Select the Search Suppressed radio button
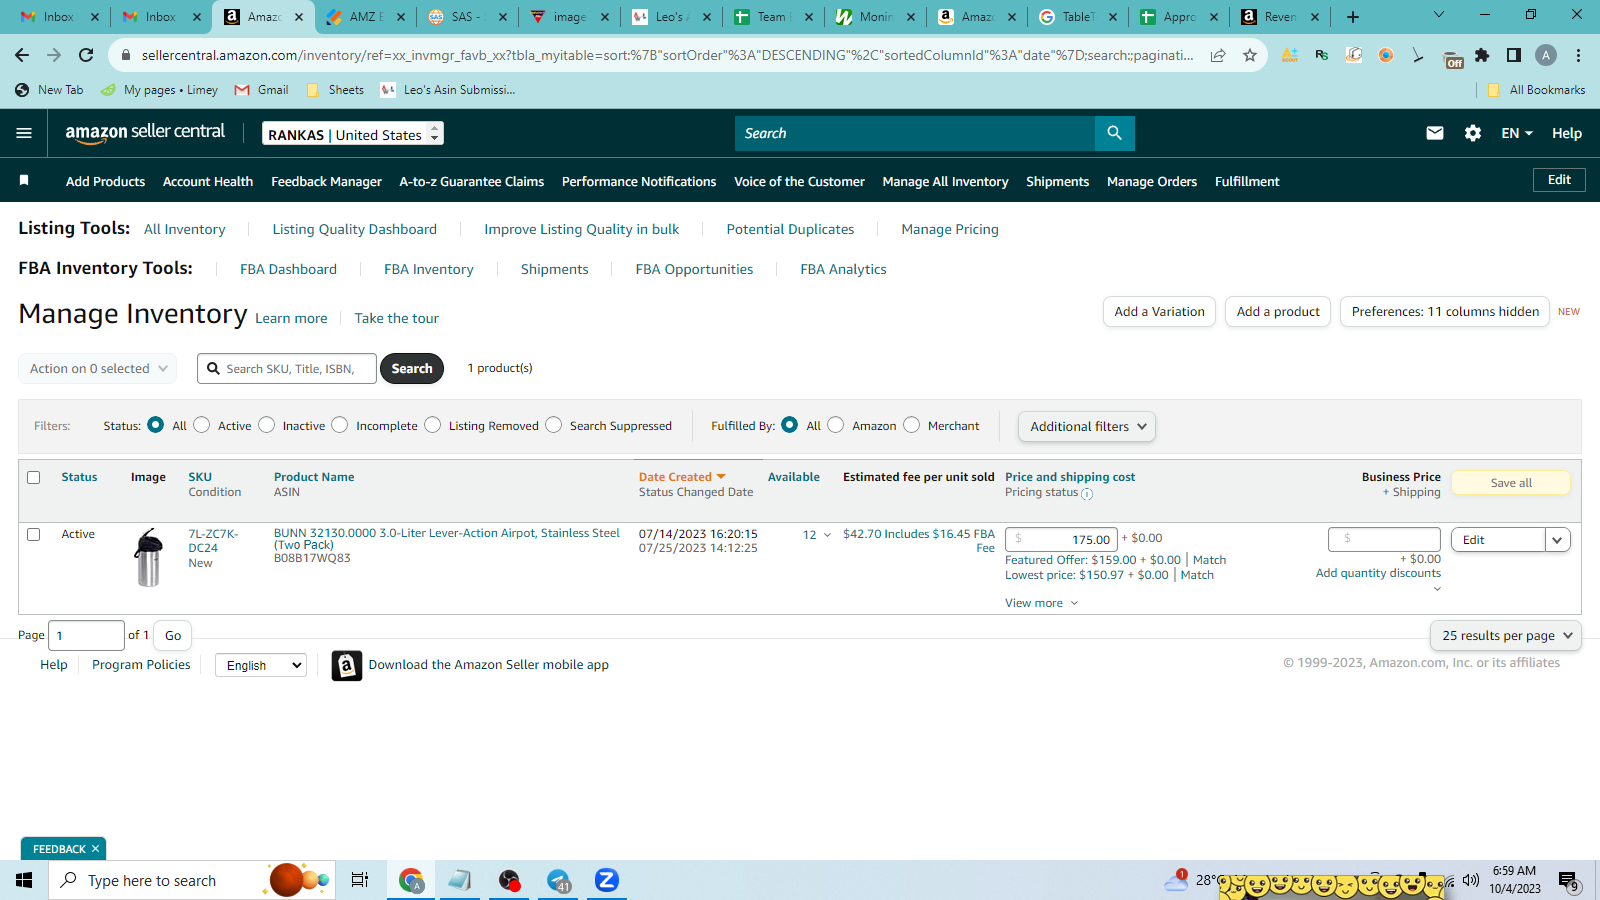This screenshot has width=1600, height=900. (553, 425)
